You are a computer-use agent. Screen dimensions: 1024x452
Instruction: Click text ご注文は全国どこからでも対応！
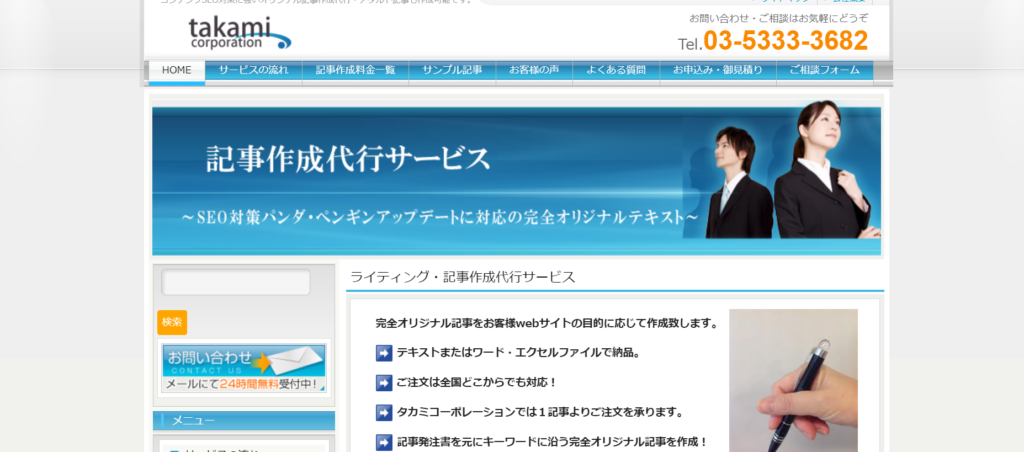(x=477, y=383)
